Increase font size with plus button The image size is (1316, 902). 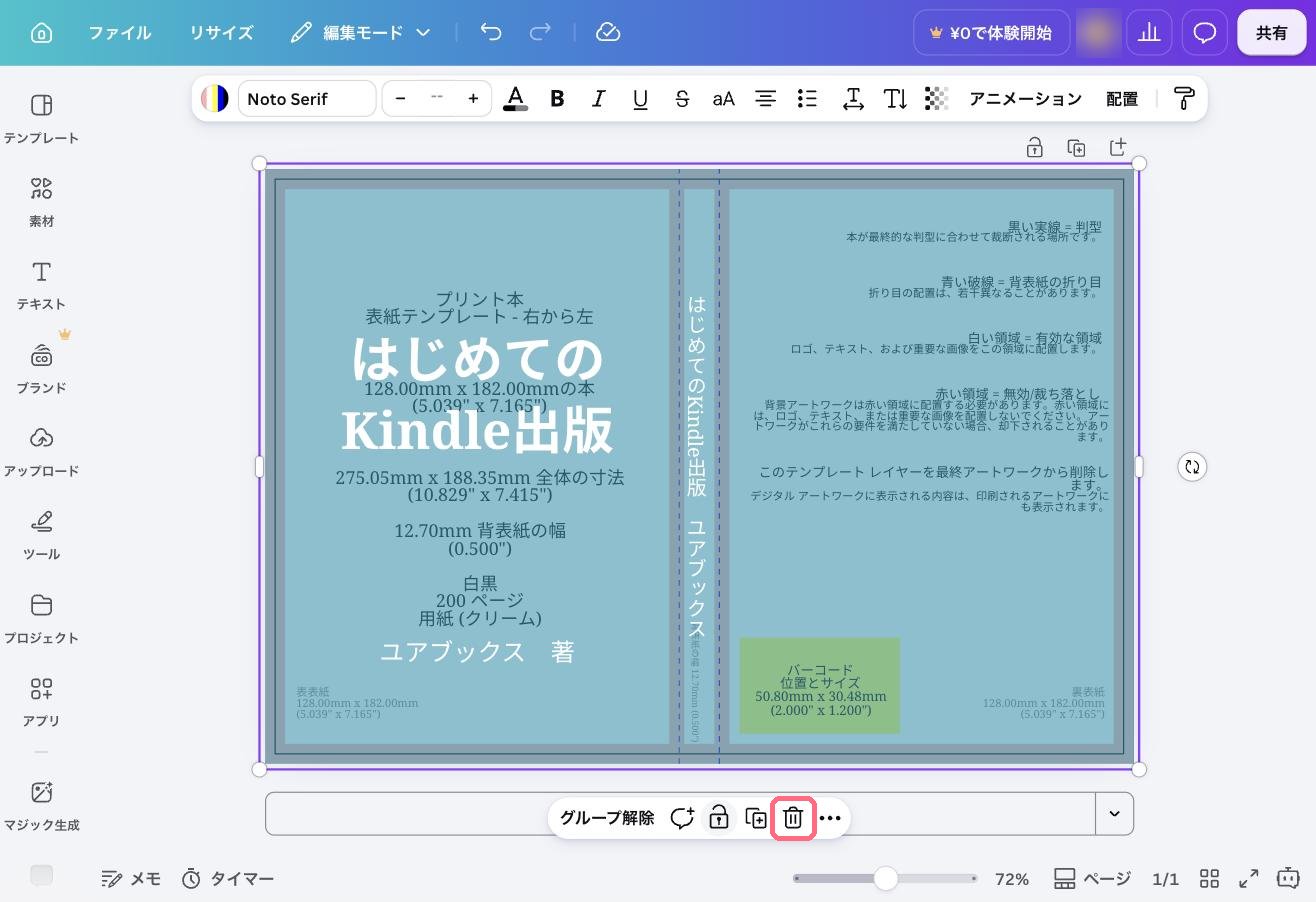click(473, 98)
